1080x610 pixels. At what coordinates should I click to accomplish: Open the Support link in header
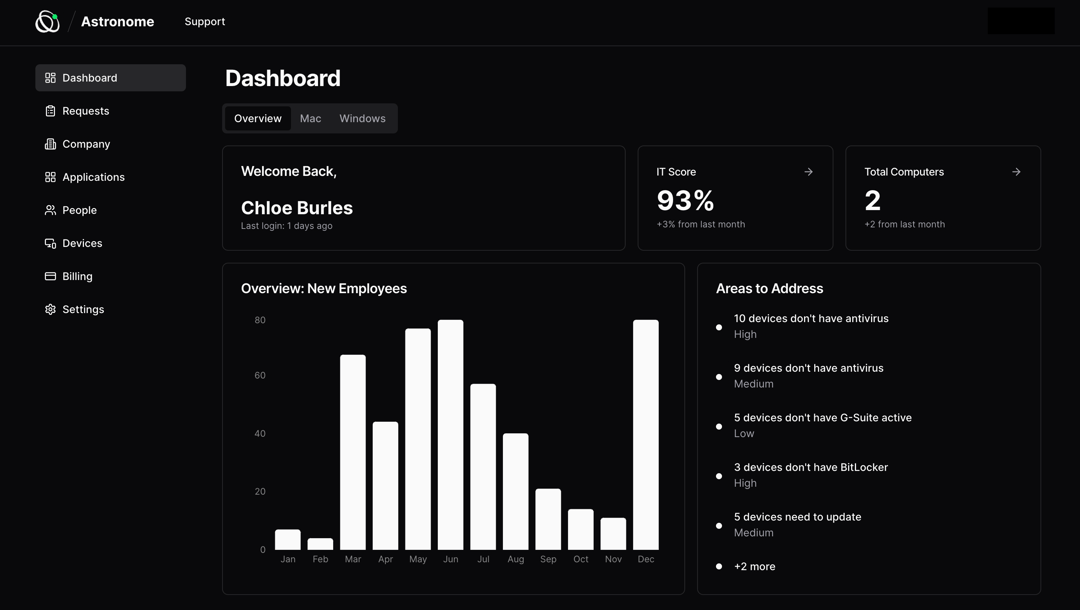tap(205, 22)
